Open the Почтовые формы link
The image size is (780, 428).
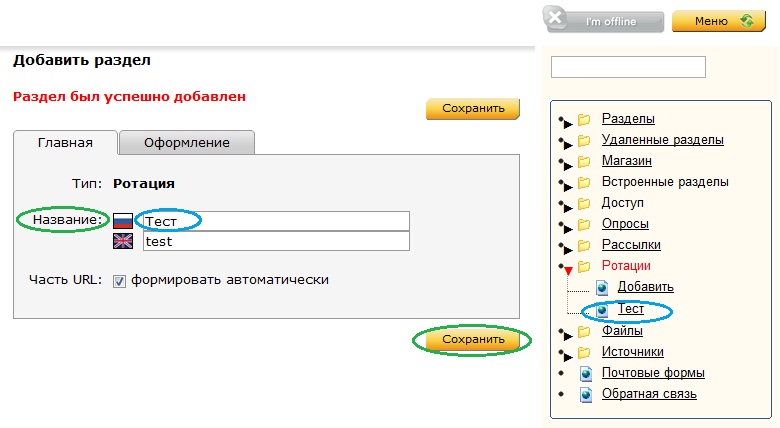coord(653,373)
